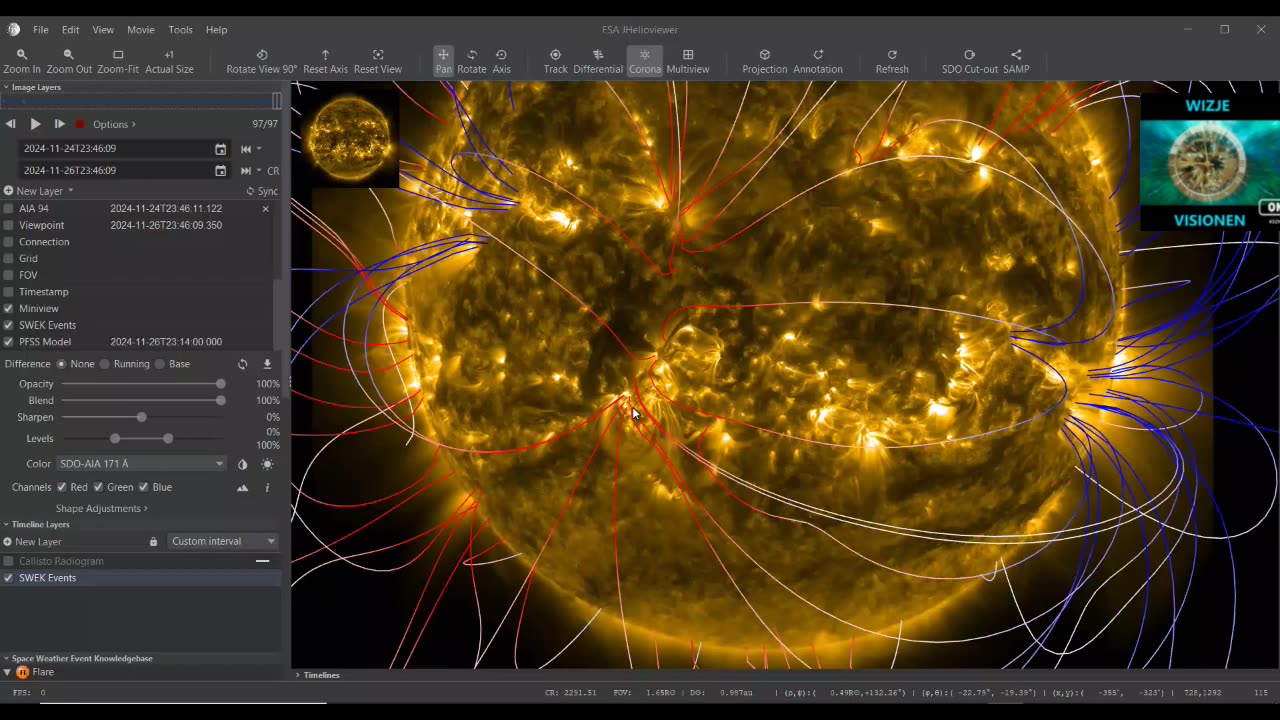Viewport: 1280px width, 720px height.
Task: Show layer metadata info icon
Action: (x=267, y=488)
